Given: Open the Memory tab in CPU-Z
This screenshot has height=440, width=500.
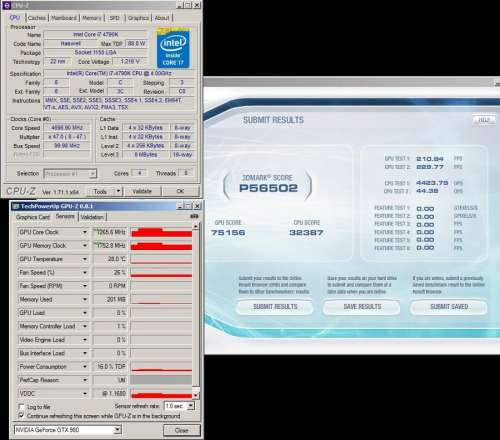Looking at the screenshot, I should 92,18.
